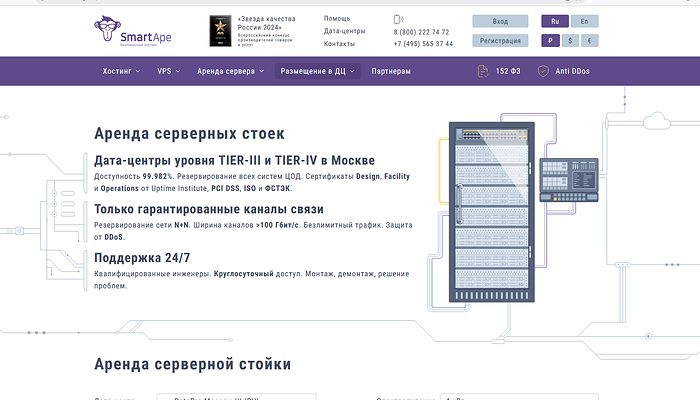Viewport: 700px width, 400px height.
Task: Go to the Anti DDos page
Action: 572,71
